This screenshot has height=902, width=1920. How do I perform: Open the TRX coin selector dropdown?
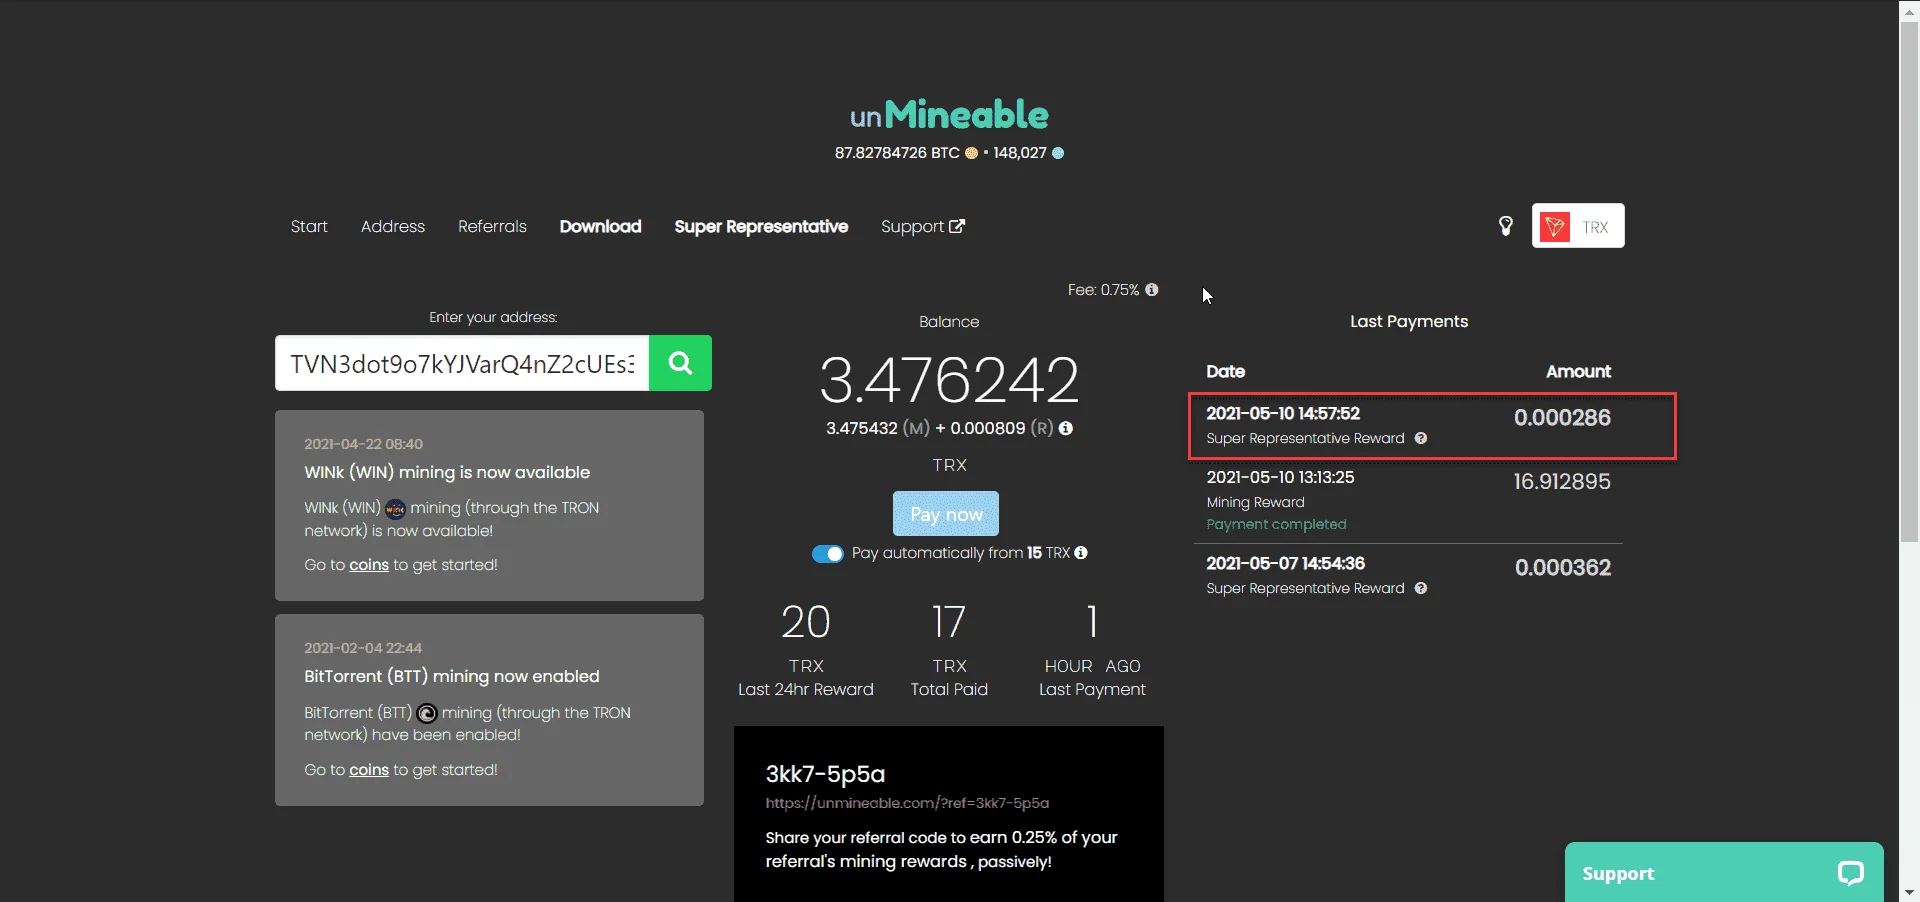[x=1578, y=226]
